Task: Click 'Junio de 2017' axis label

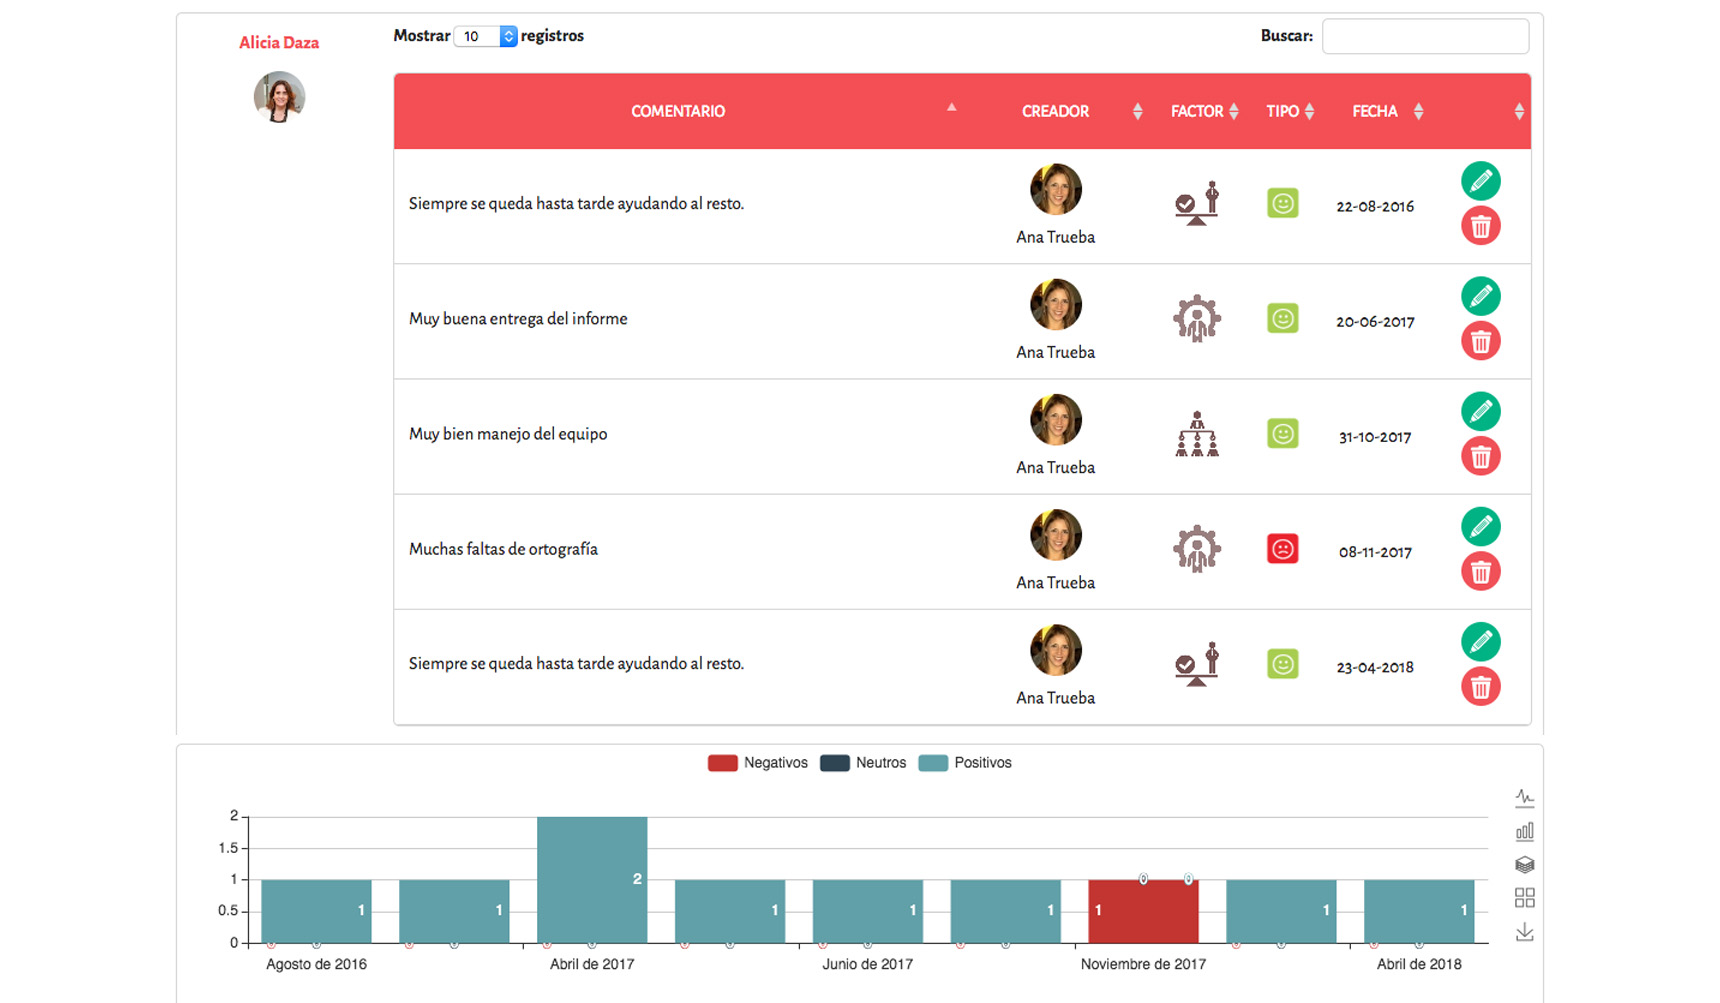Action: [x=867, y=964]
